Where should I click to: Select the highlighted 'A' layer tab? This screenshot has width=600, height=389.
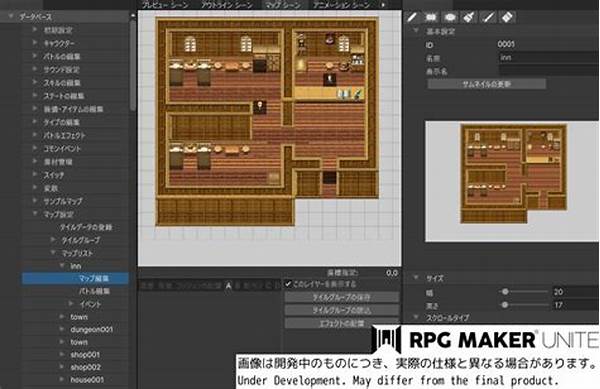(x=228, y=285)
